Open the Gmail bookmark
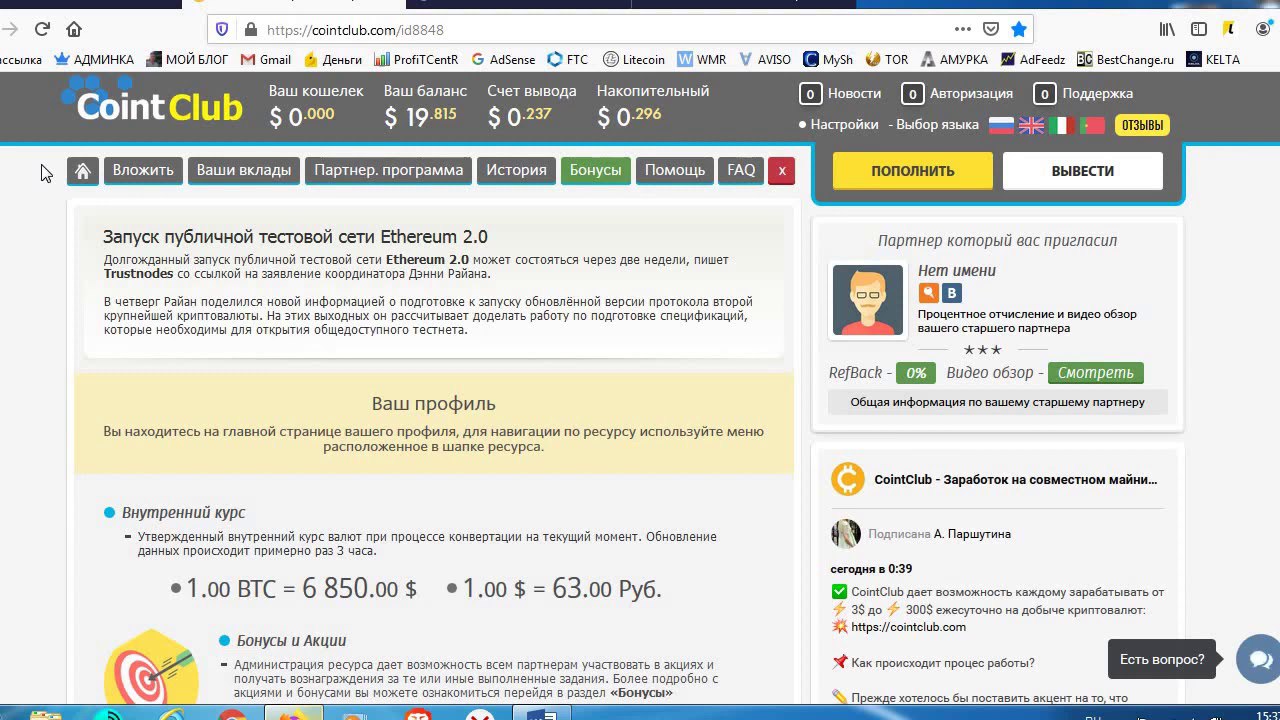This screenshot has width=1280, height=720. (x=266, y=59)
